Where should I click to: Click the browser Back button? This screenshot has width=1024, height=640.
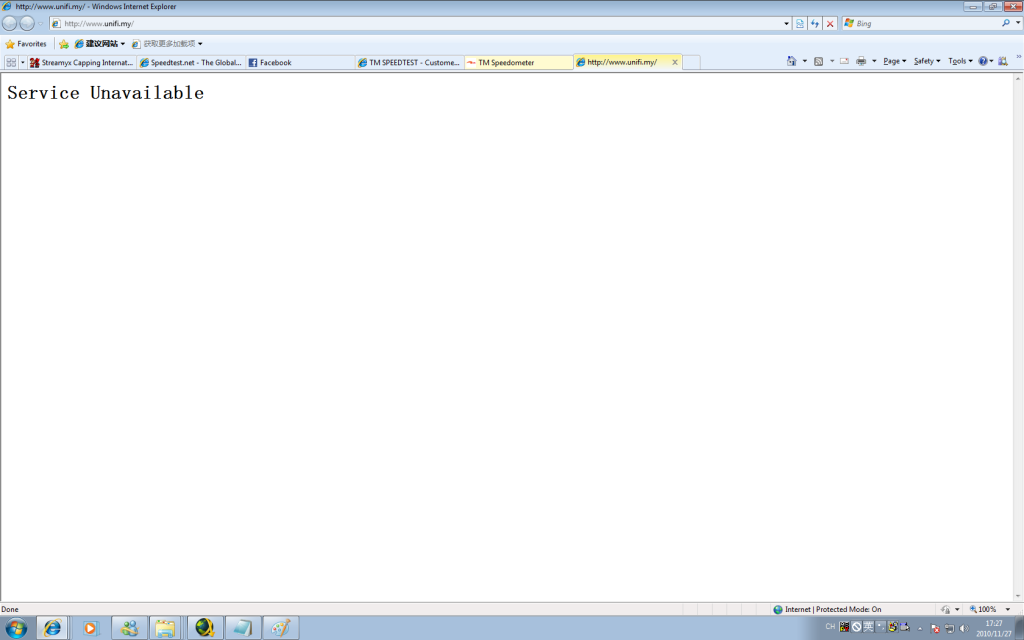click(9, 23)
